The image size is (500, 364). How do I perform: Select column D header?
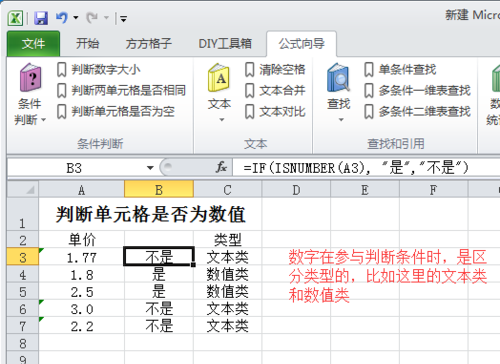(296, 190)
